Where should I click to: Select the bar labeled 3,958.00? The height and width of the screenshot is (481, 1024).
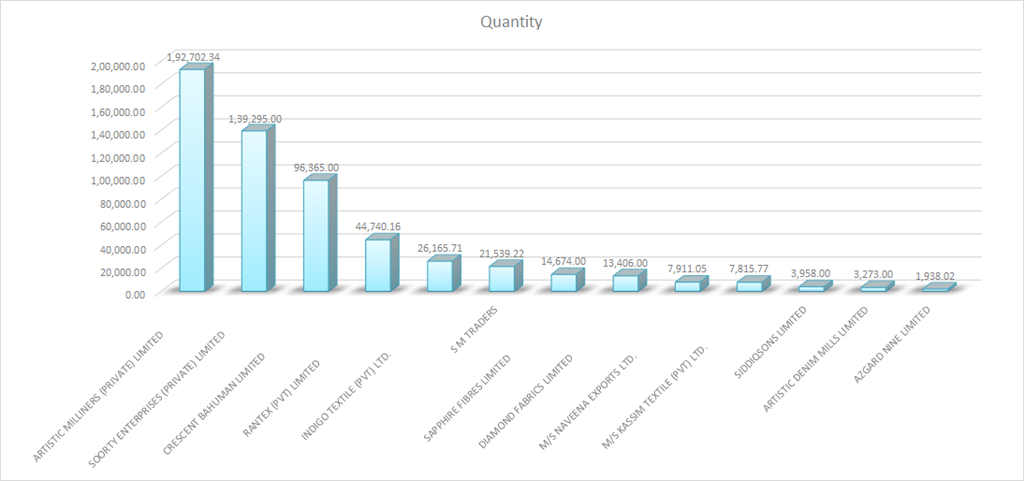coord(816,286)
